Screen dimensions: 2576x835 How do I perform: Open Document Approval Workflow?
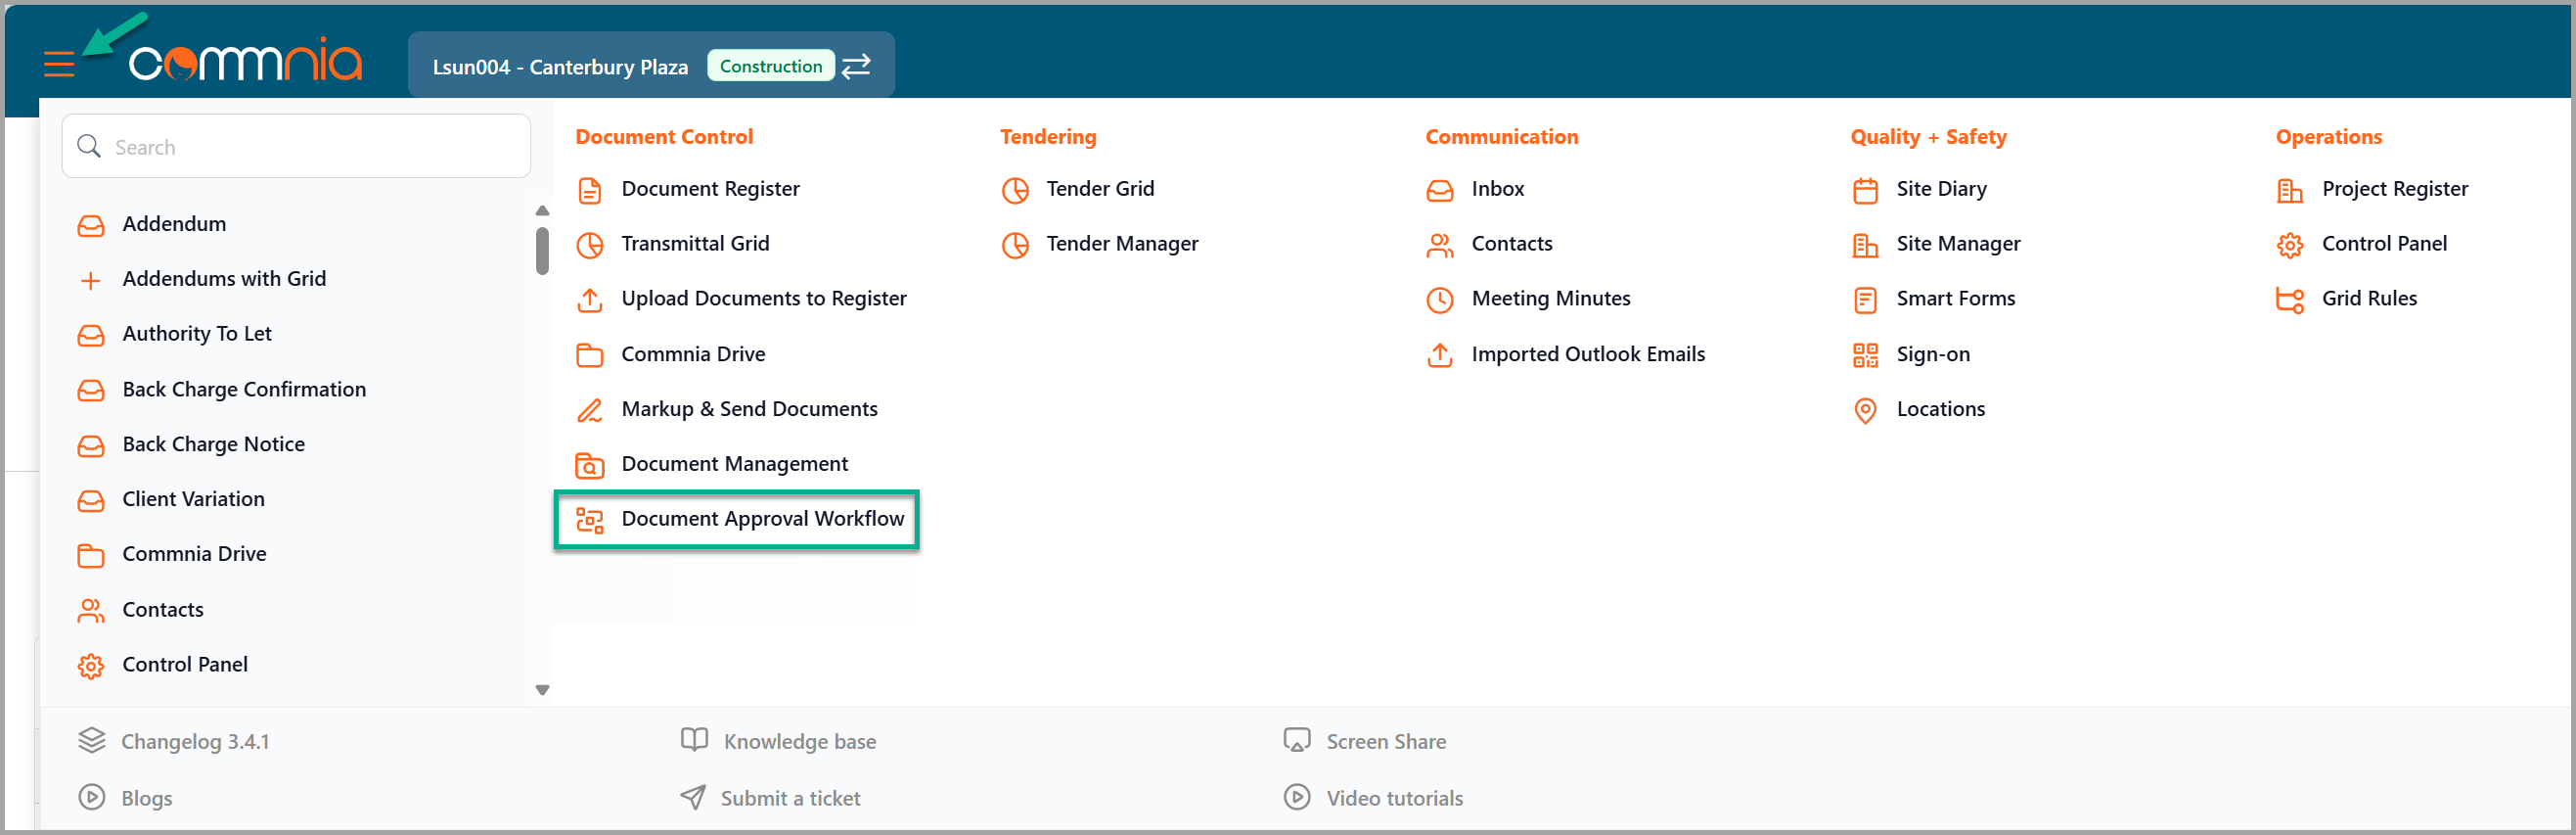(762, 519)
